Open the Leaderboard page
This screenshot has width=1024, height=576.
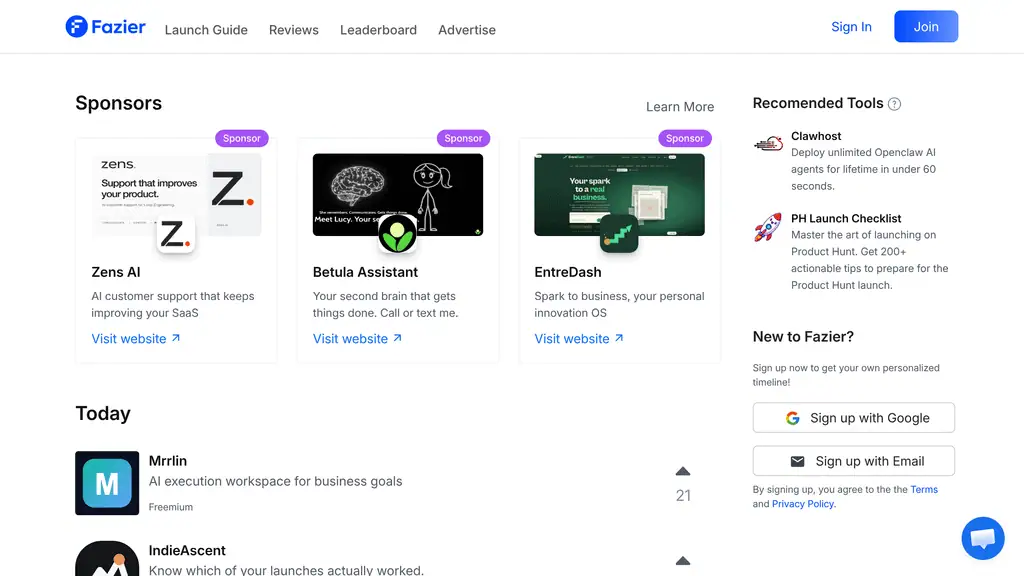(378, 30)
